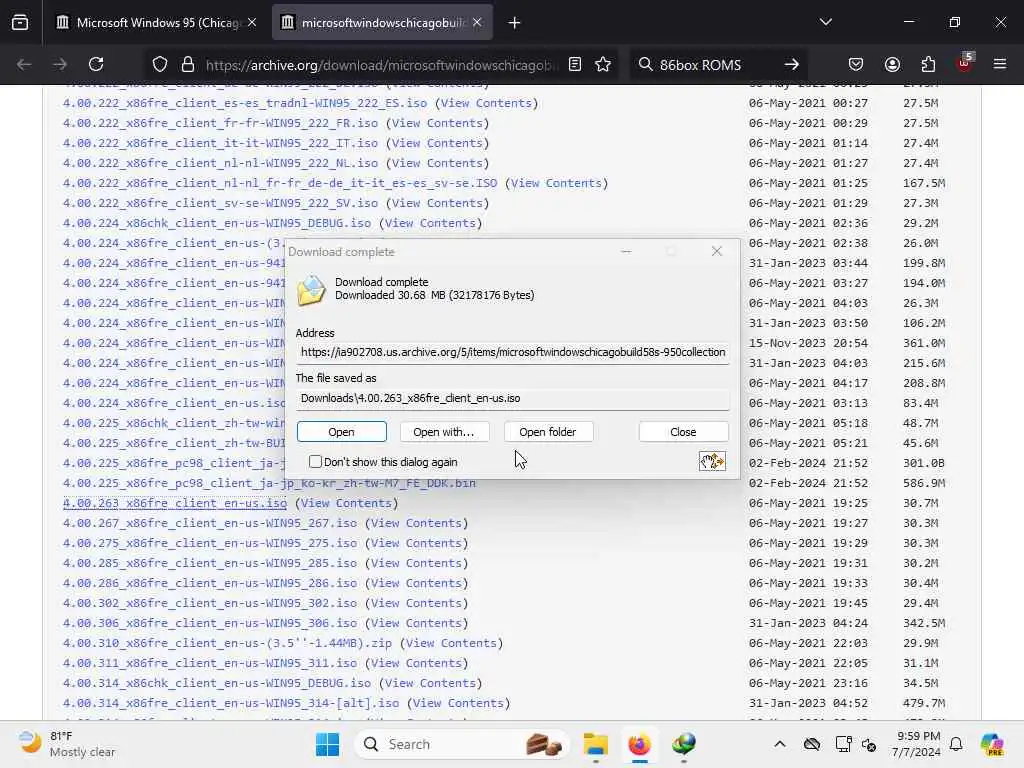Open WIN95_267.iso download link
This screenshot has height=768, width=1024.
tap(210, 523)
